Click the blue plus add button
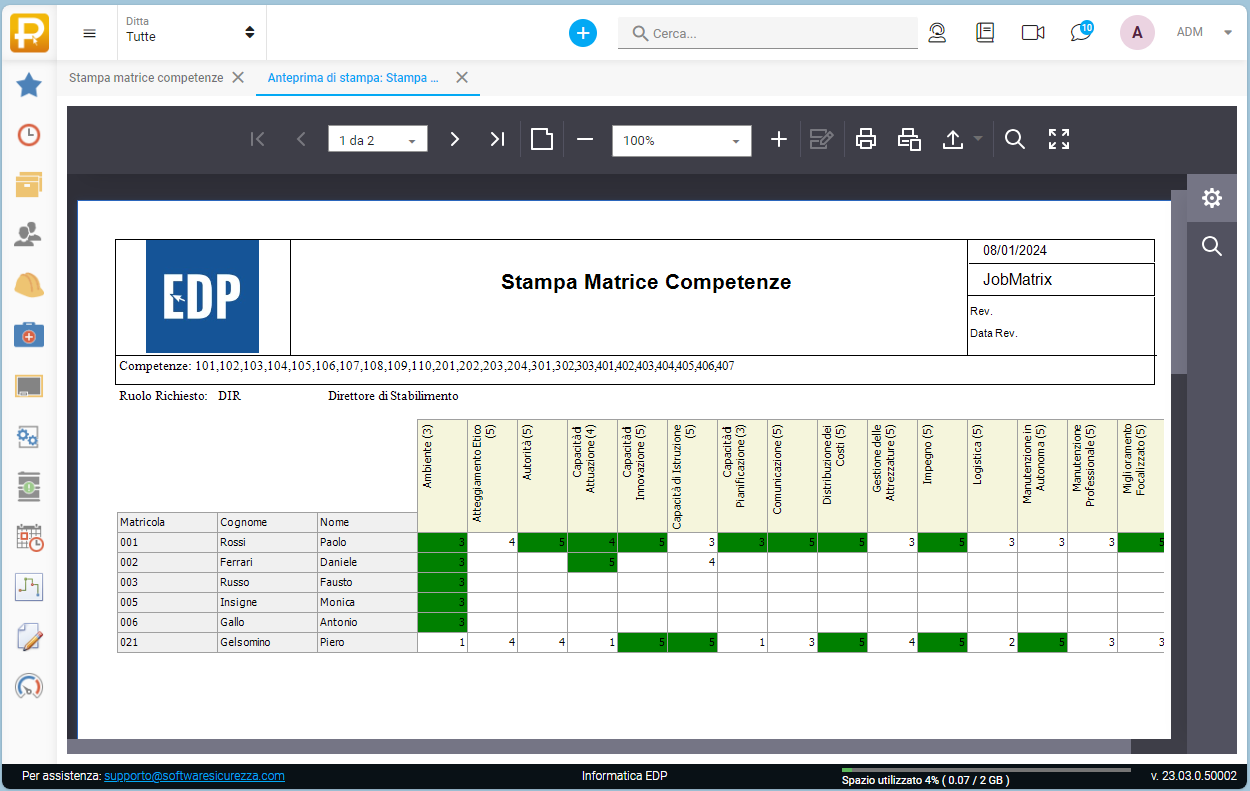Image resolution: width=1250 pixels, height=791 pixels. click(x=583, y=33)
